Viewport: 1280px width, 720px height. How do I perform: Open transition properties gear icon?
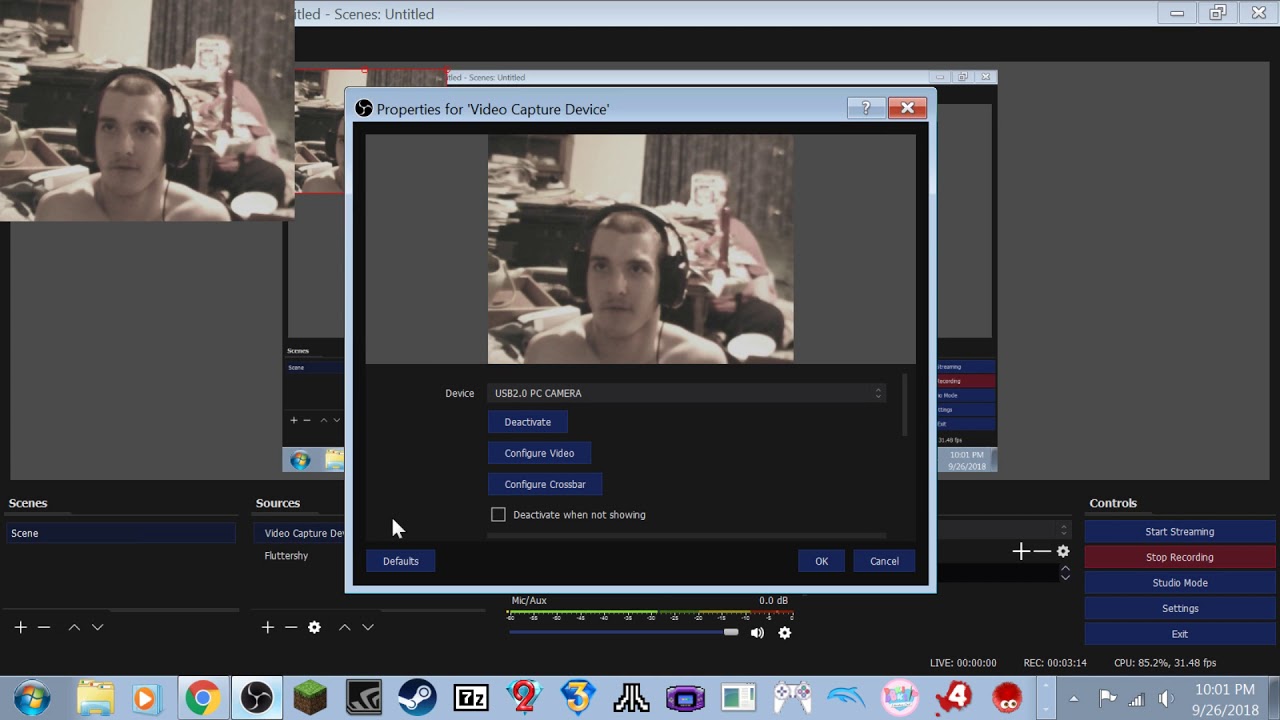1063,551
